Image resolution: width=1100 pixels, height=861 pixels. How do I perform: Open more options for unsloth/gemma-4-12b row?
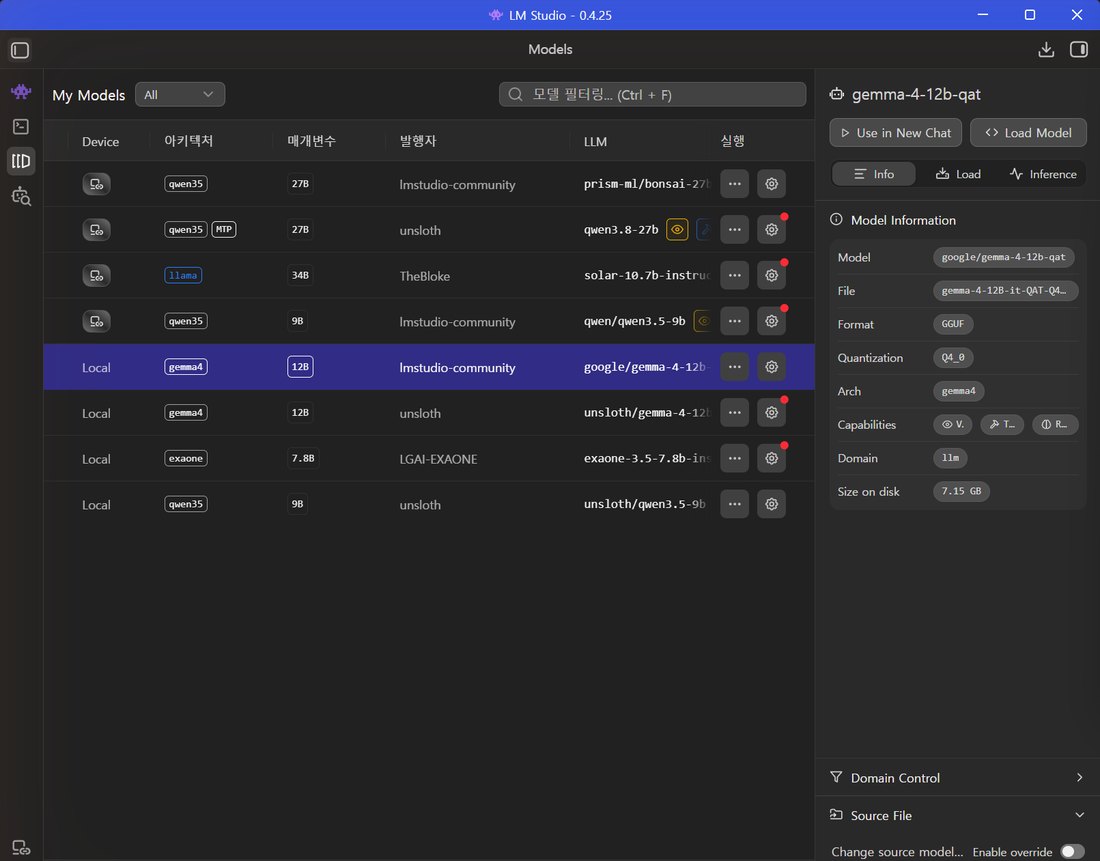[735, 413]
